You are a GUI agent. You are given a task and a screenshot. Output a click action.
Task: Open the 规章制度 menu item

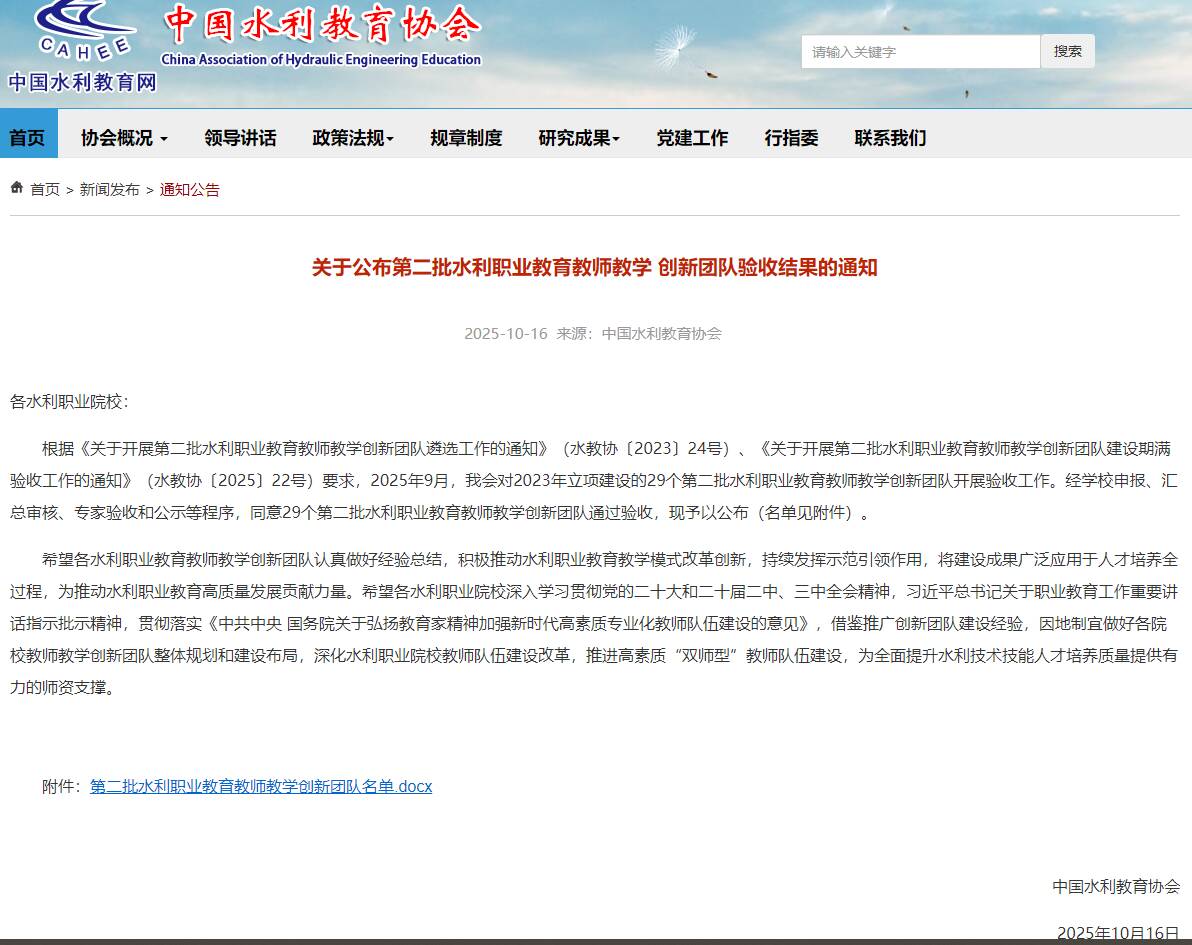click(466, 138)
